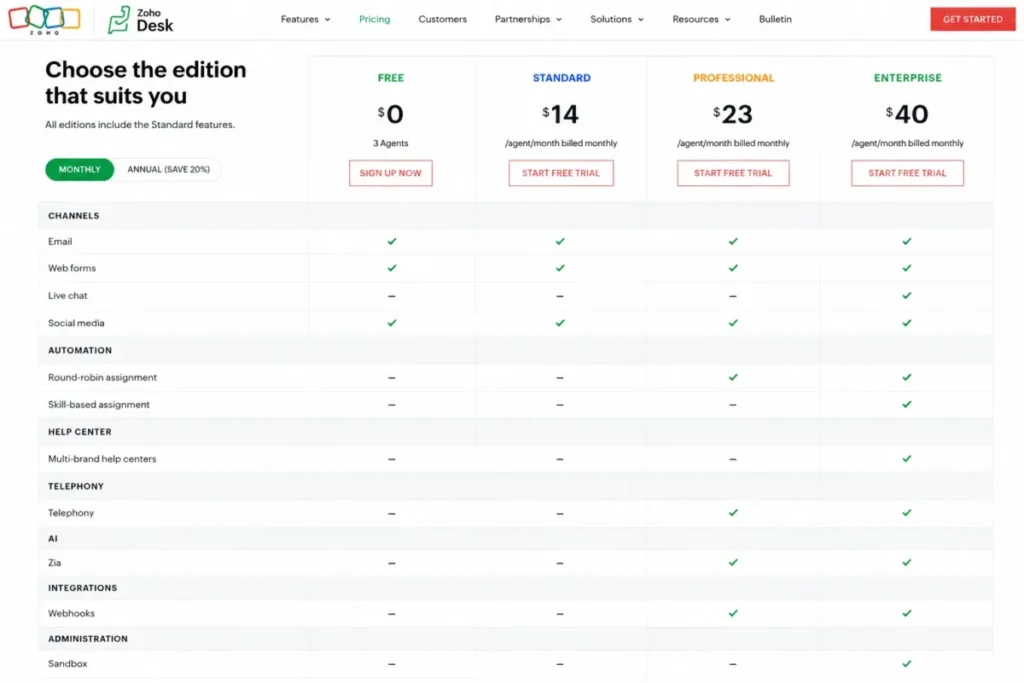
Task: Click Webhooks checkmark under Enterprise
Action: [x=906, y=614]
